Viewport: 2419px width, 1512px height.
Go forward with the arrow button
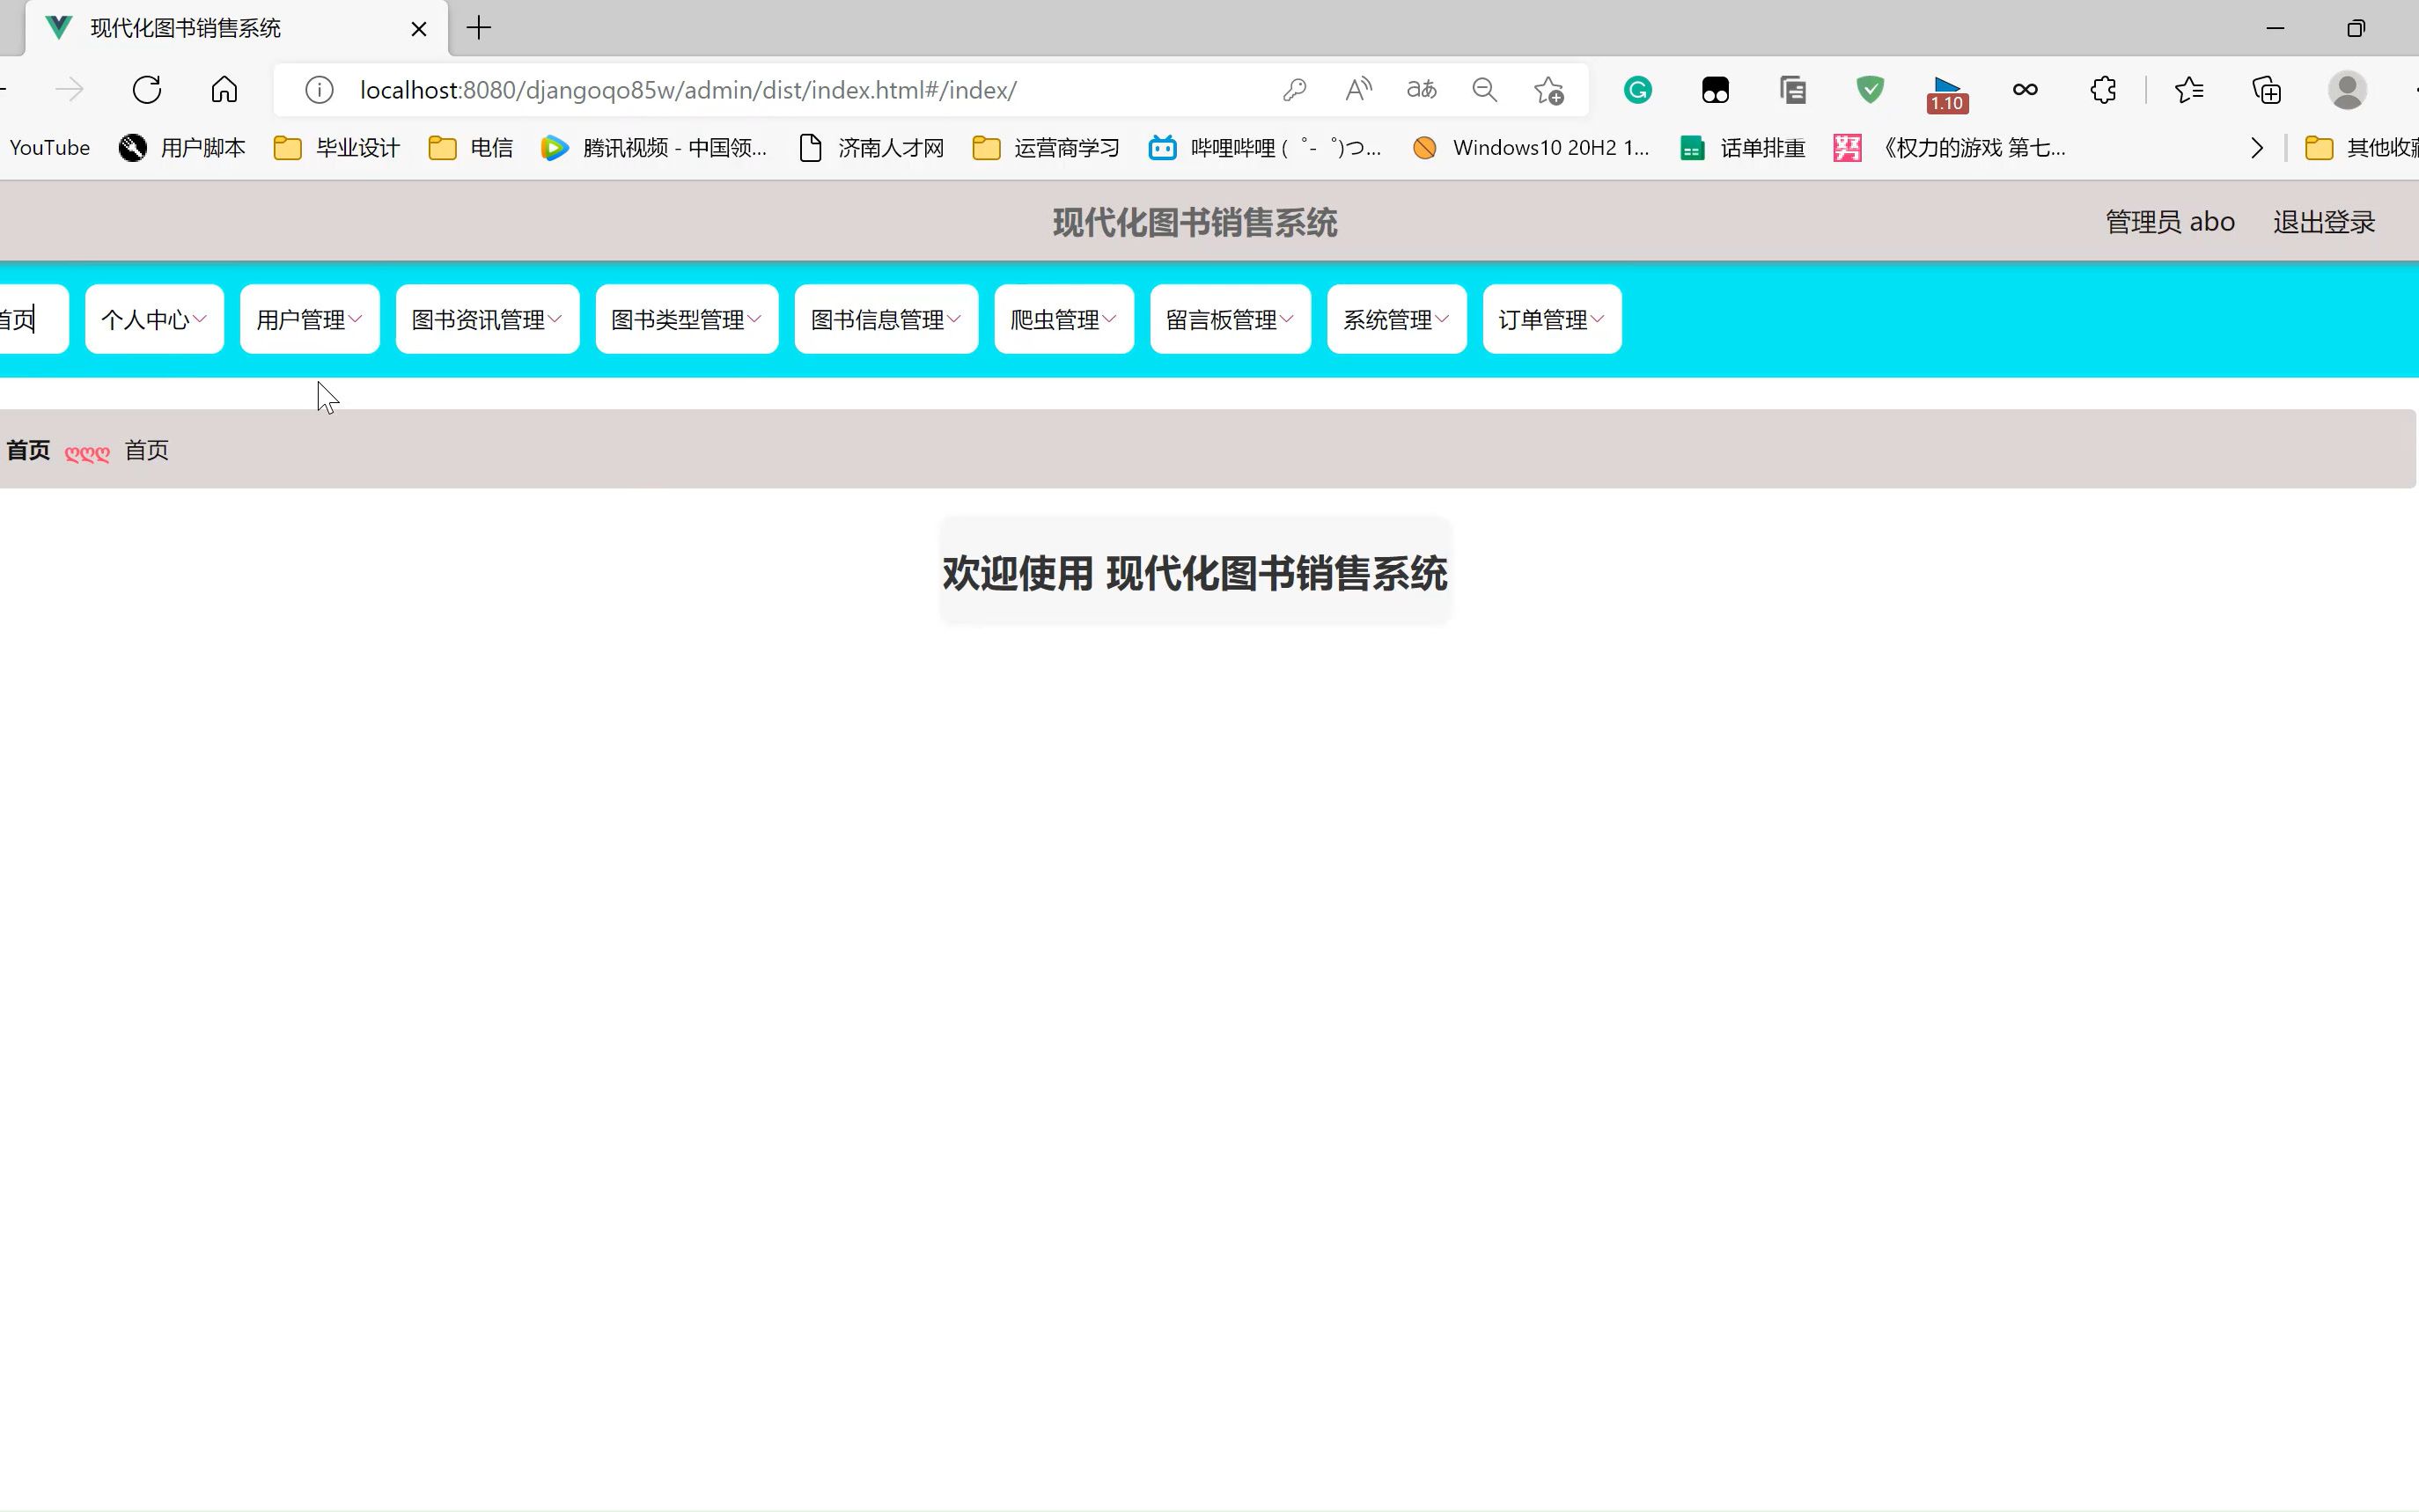69,90
